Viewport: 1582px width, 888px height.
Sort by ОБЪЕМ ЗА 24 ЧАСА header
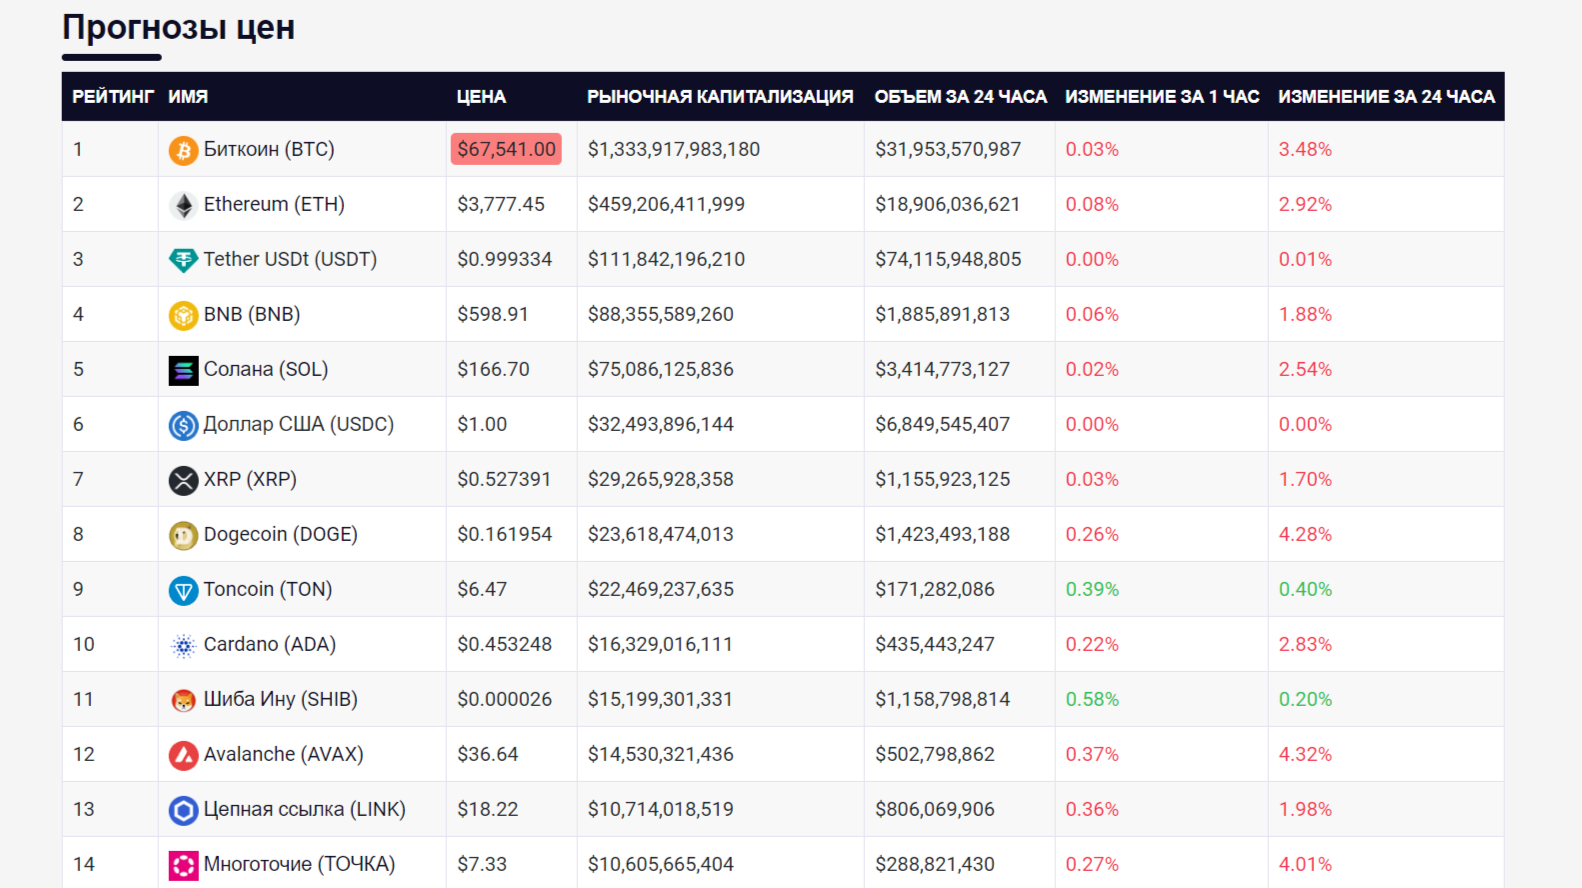(960, 97)
